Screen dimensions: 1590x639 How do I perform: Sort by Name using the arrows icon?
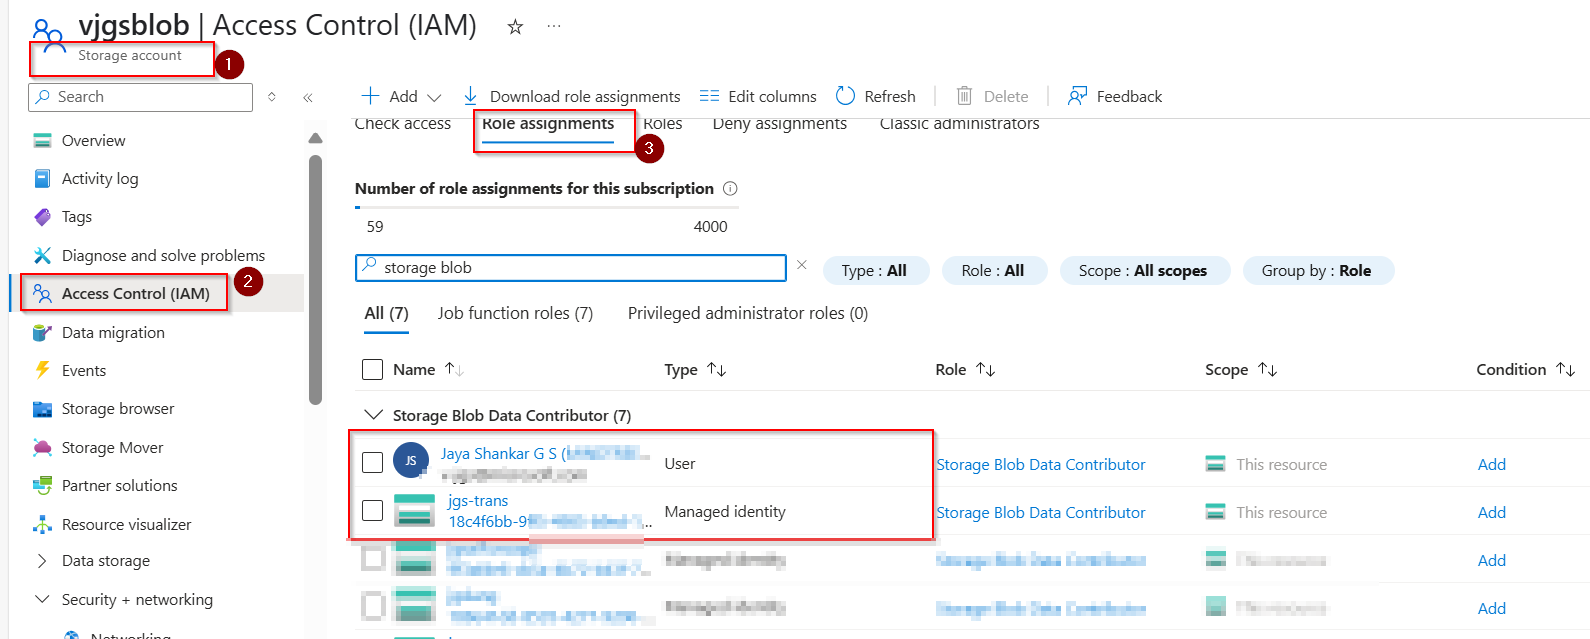454,370
